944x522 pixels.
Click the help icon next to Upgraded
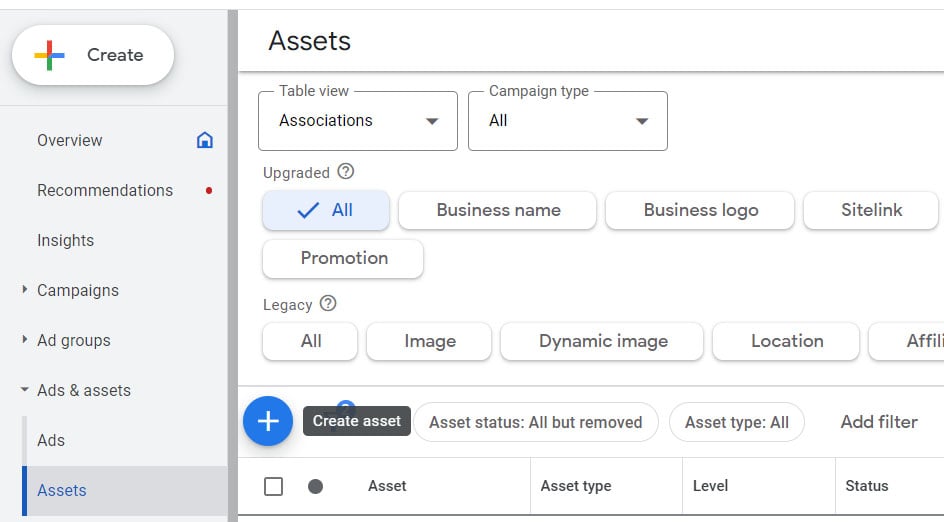click(346, 172)
